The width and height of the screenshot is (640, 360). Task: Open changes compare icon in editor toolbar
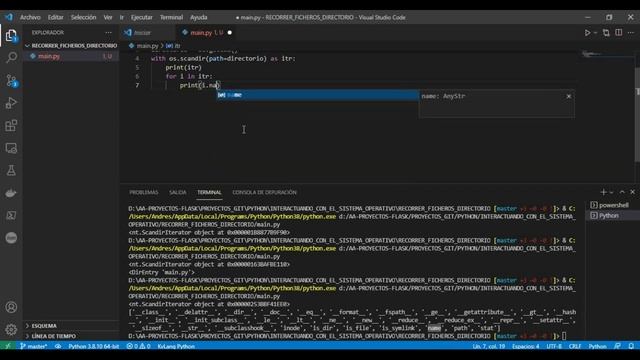tap(606, 33)
